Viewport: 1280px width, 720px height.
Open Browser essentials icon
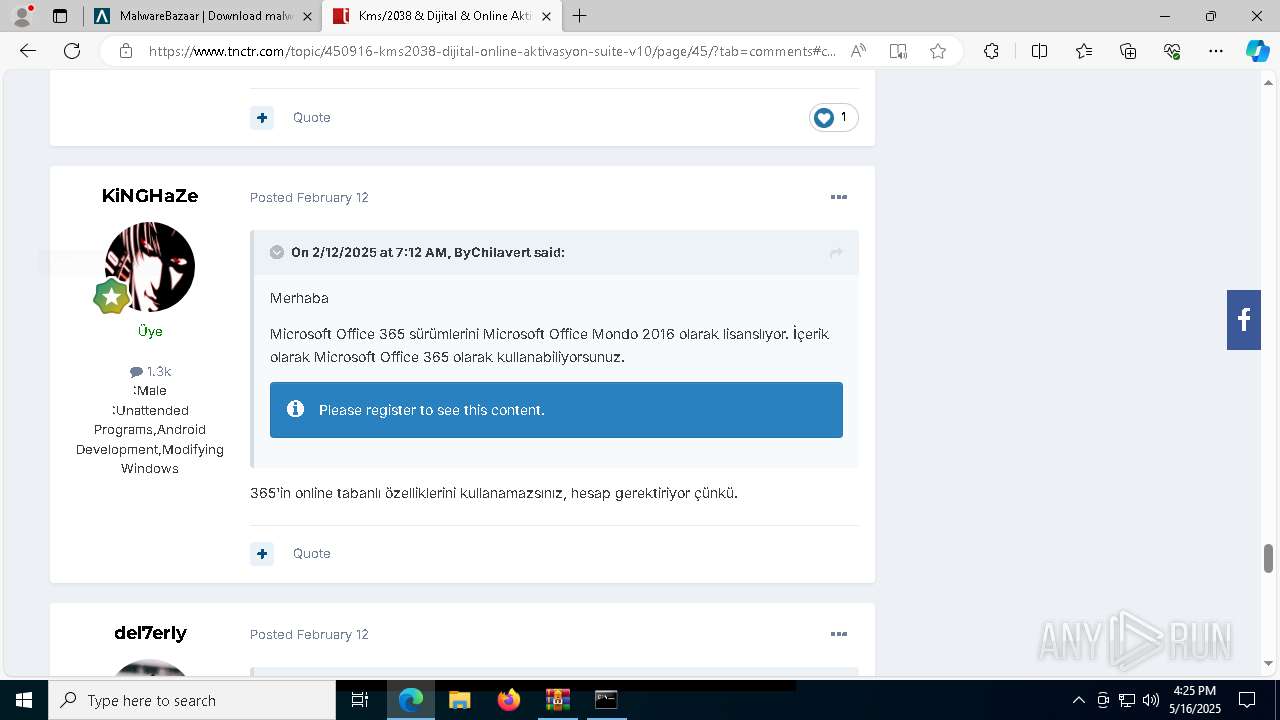coord(1172,51)
